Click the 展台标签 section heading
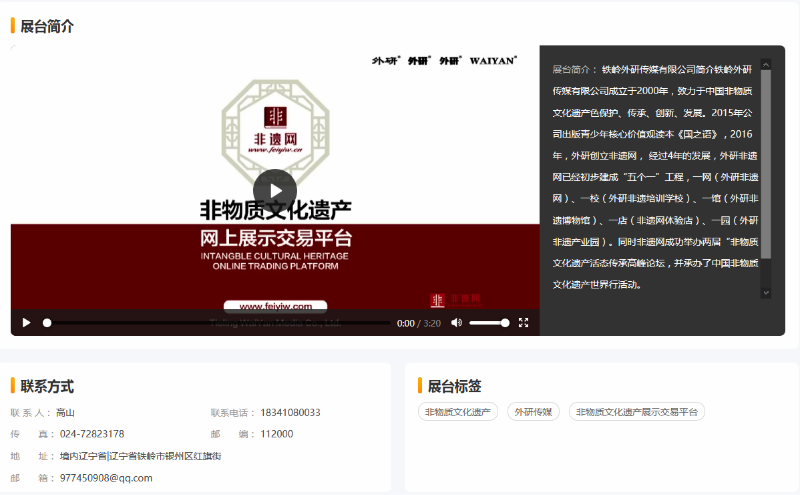Image resolution: width=800 pixels, height=495 pixels. pos(454,386)
